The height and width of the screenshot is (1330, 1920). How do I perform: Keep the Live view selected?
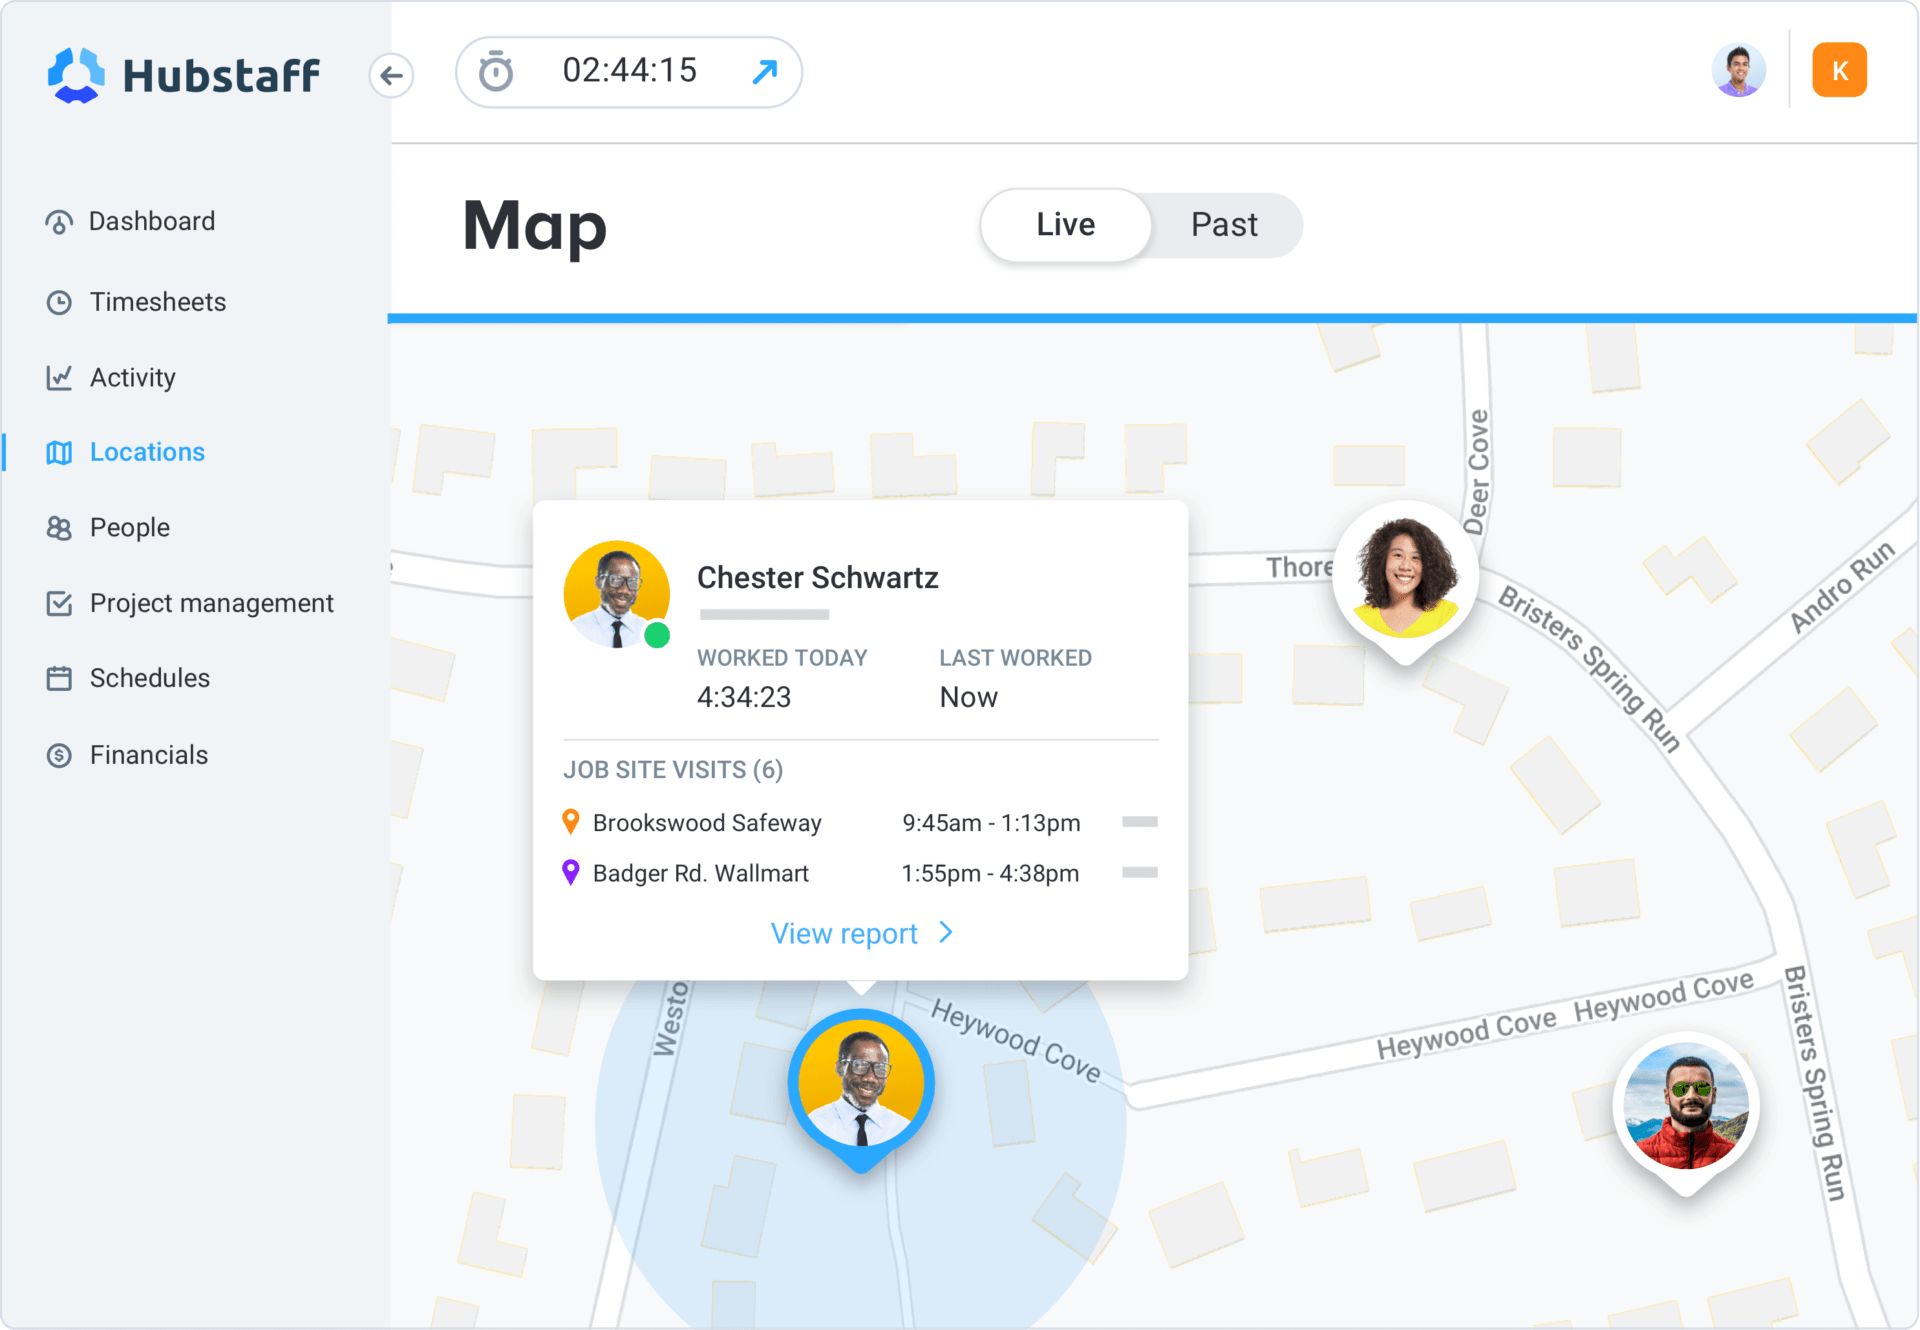tap(1064, 224)
